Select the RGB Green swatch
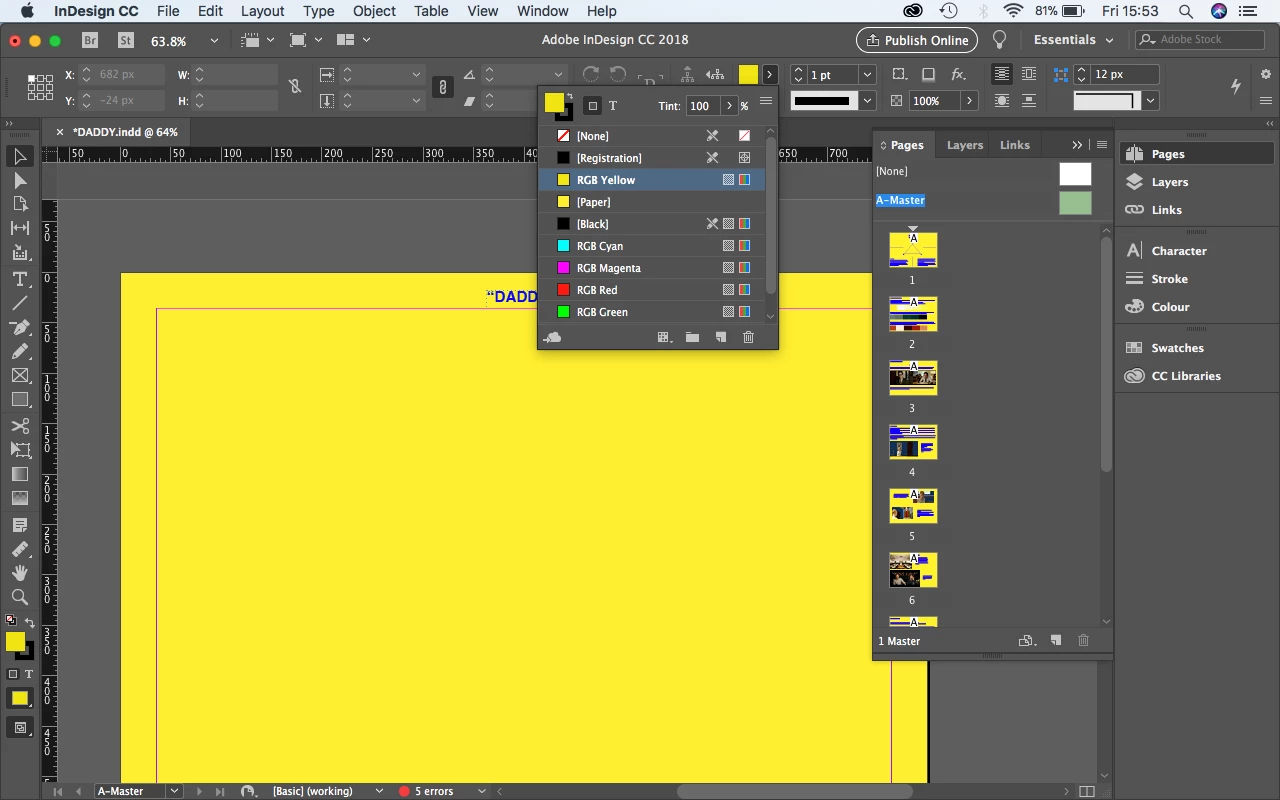The image size is (1280, 800). 652,312
